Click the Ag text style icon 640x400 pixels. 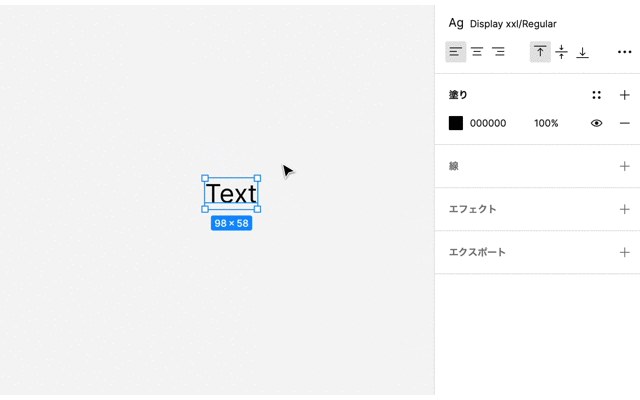(x=456, y=23)
